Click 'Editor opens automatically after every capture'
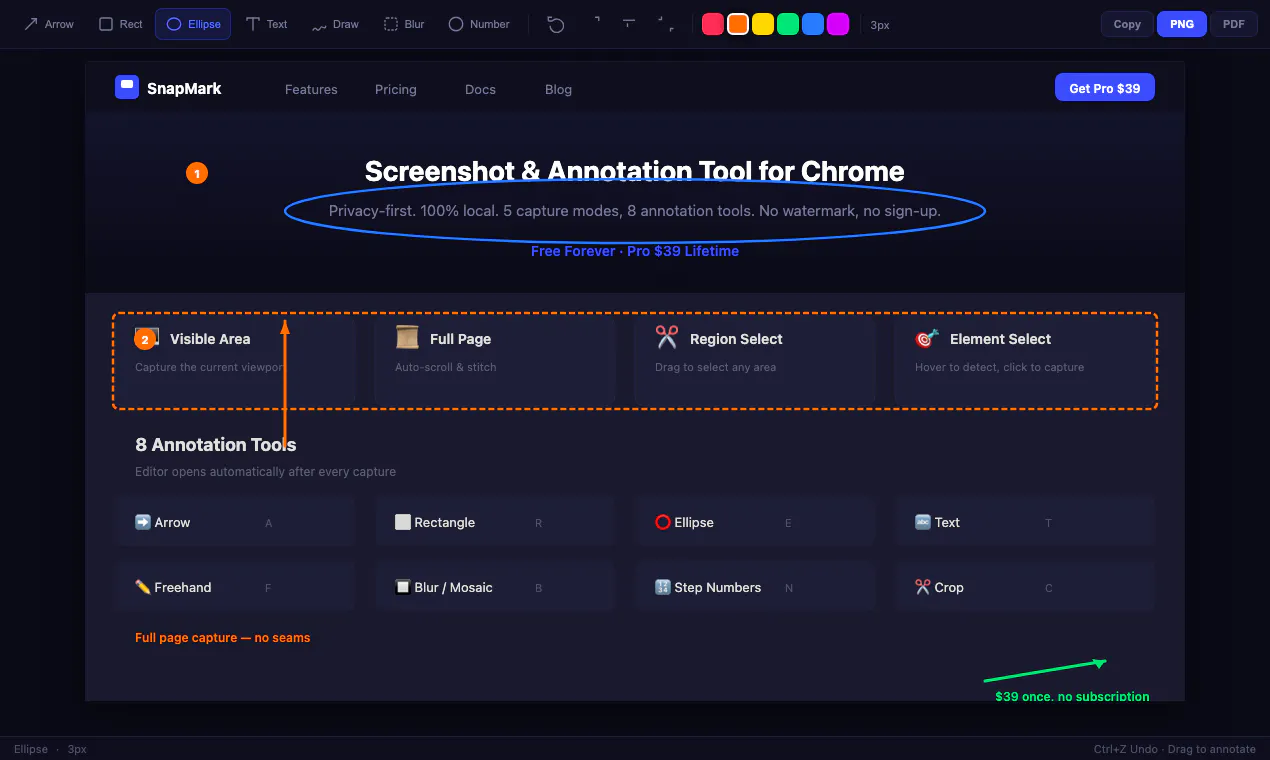The image size is (1270, 760). [266, 471]
